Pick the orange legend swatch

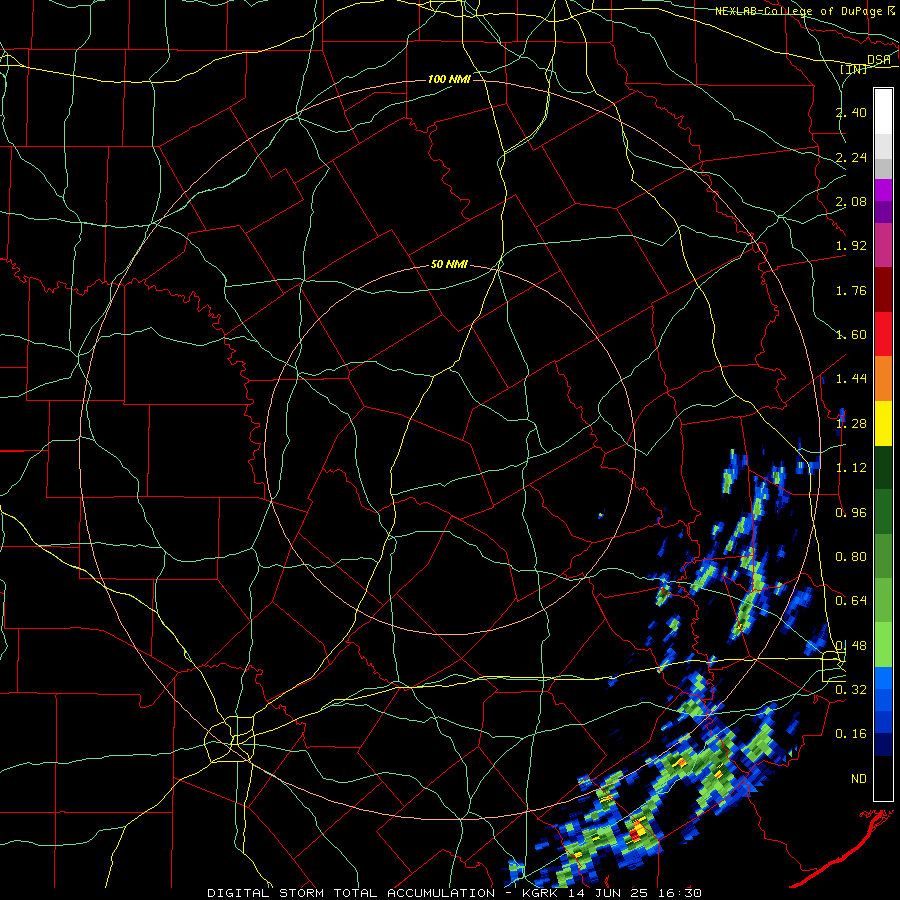(883, 379)
